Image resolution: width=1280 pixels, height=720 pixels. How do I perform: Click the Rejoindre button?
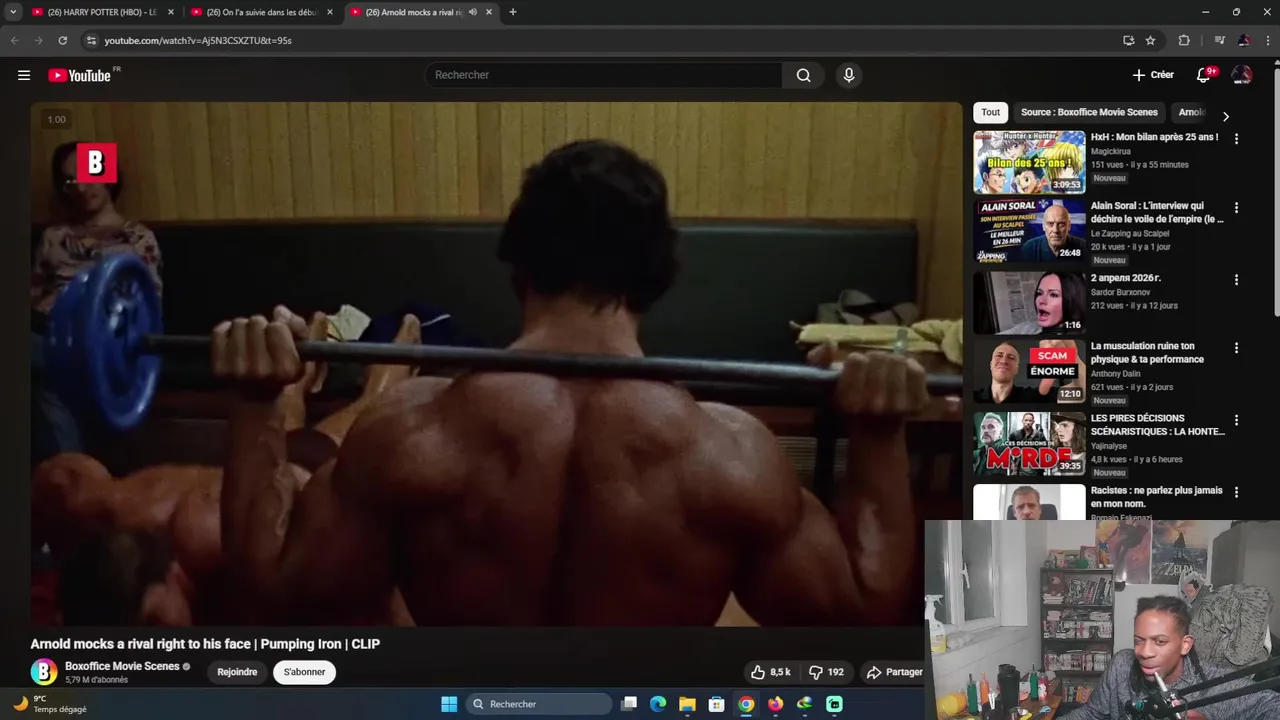tap(237, 672)
